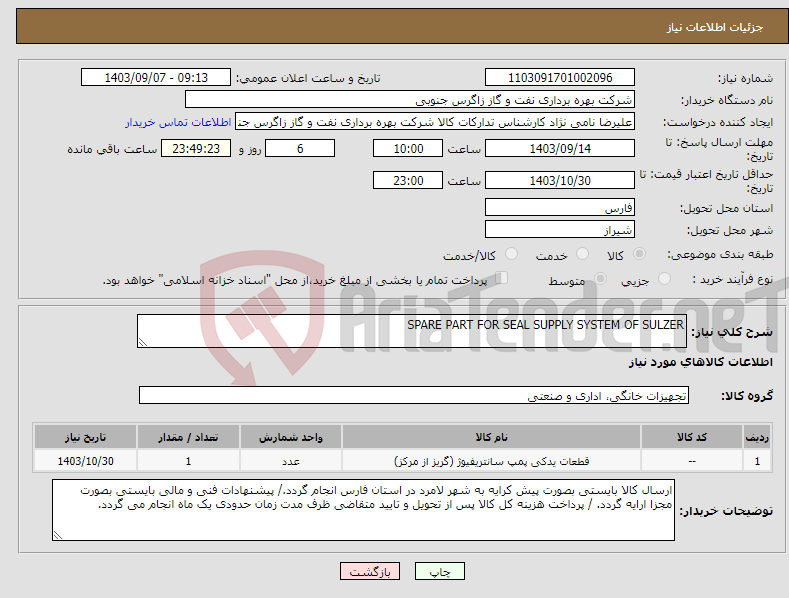This screenshot has width=789, height=598.
Task: Click the SPARE PART FOR SEAL SUPPLY description box
Action: click(412, 331)
